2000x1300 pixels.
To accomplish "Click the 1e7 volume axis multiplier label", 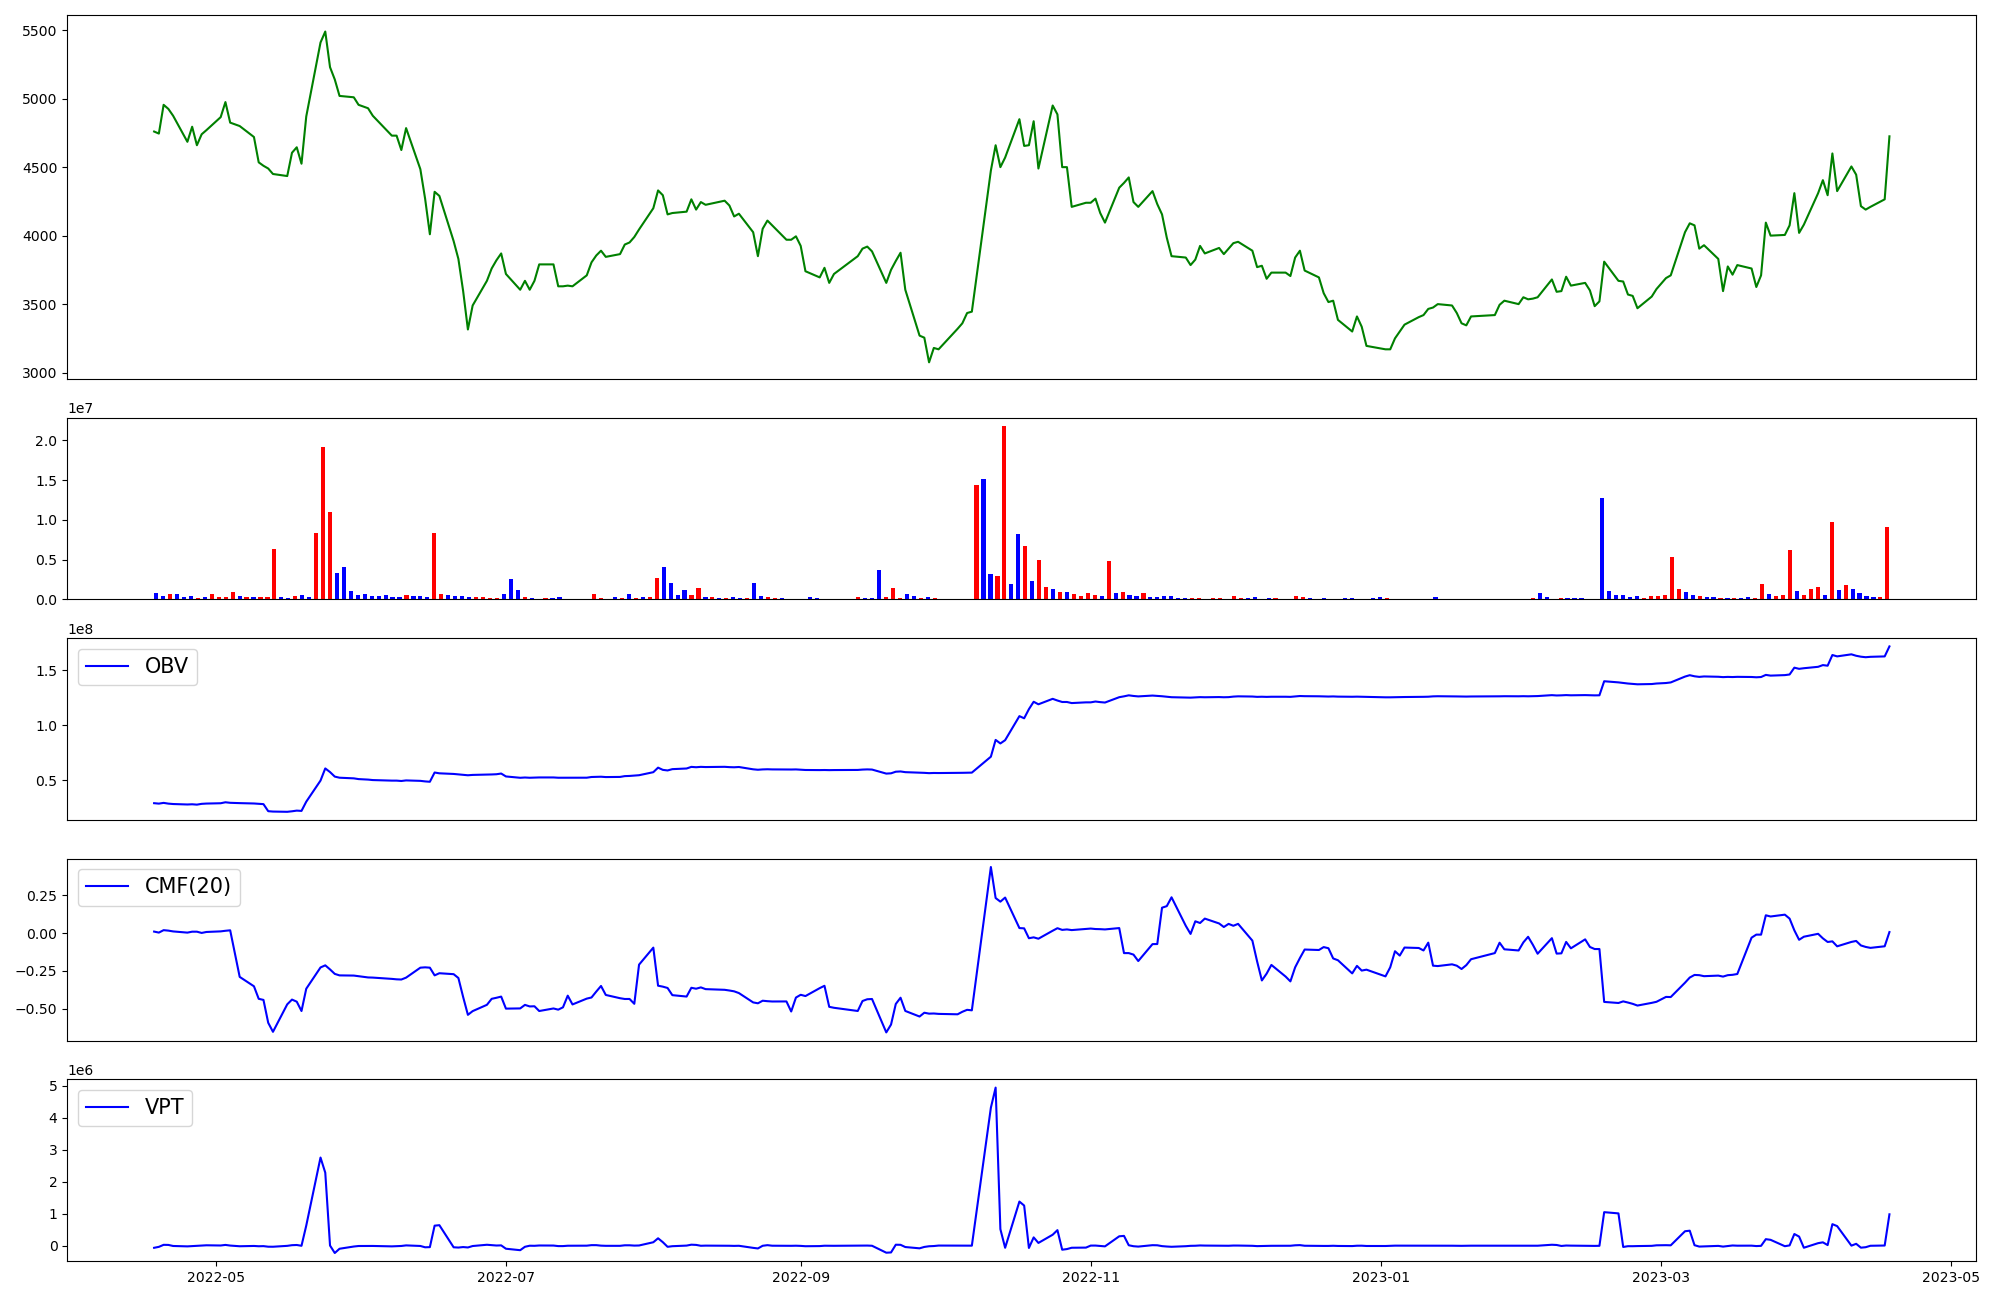I will click(80, 408).
